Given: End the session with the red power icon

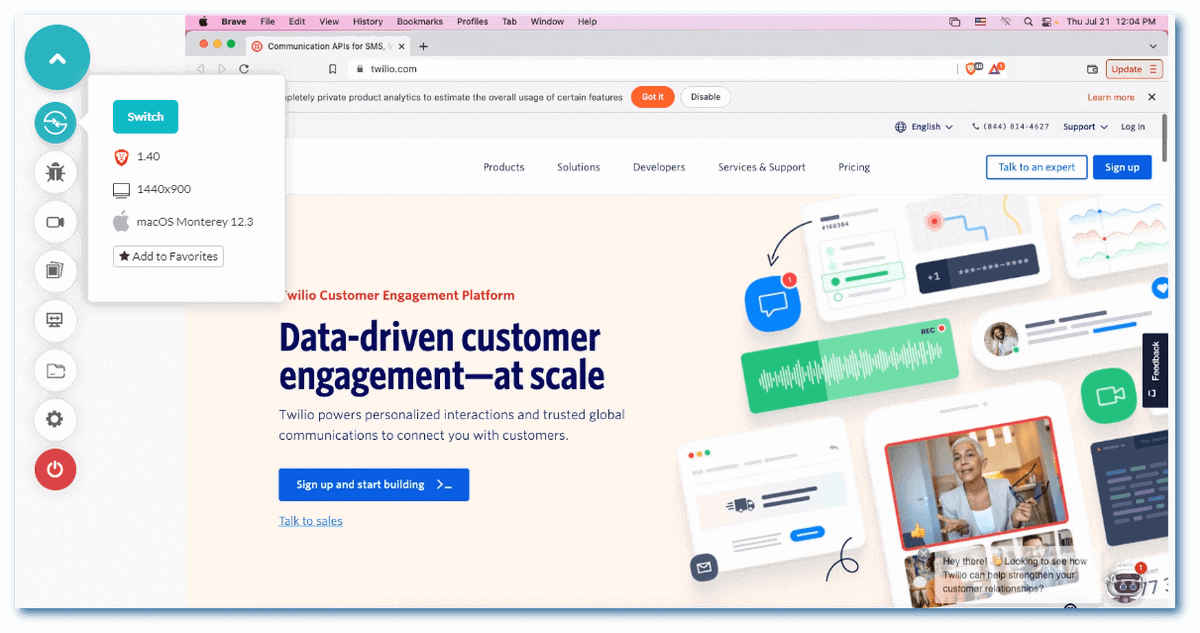Looking at the screenshot, I should click(x=55, y=469).
